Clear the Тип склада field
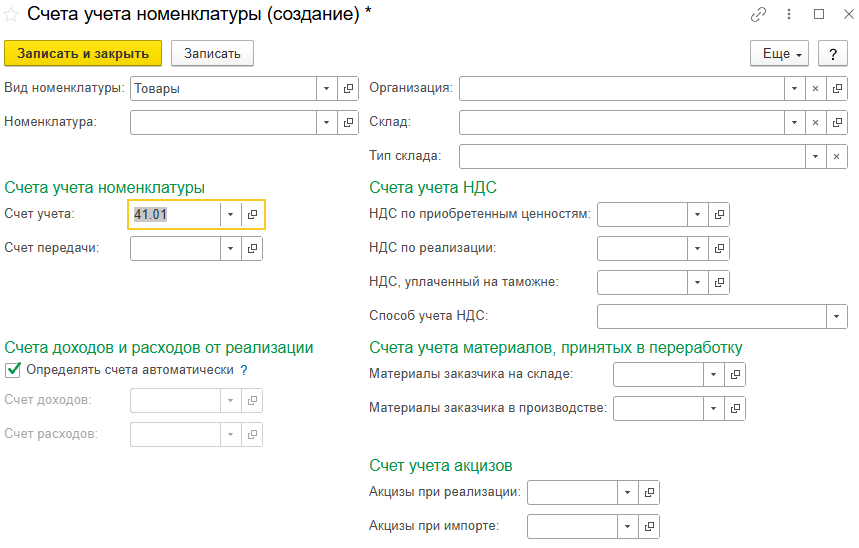Viewport: 859px width, 548px height. tap(837, 156)
